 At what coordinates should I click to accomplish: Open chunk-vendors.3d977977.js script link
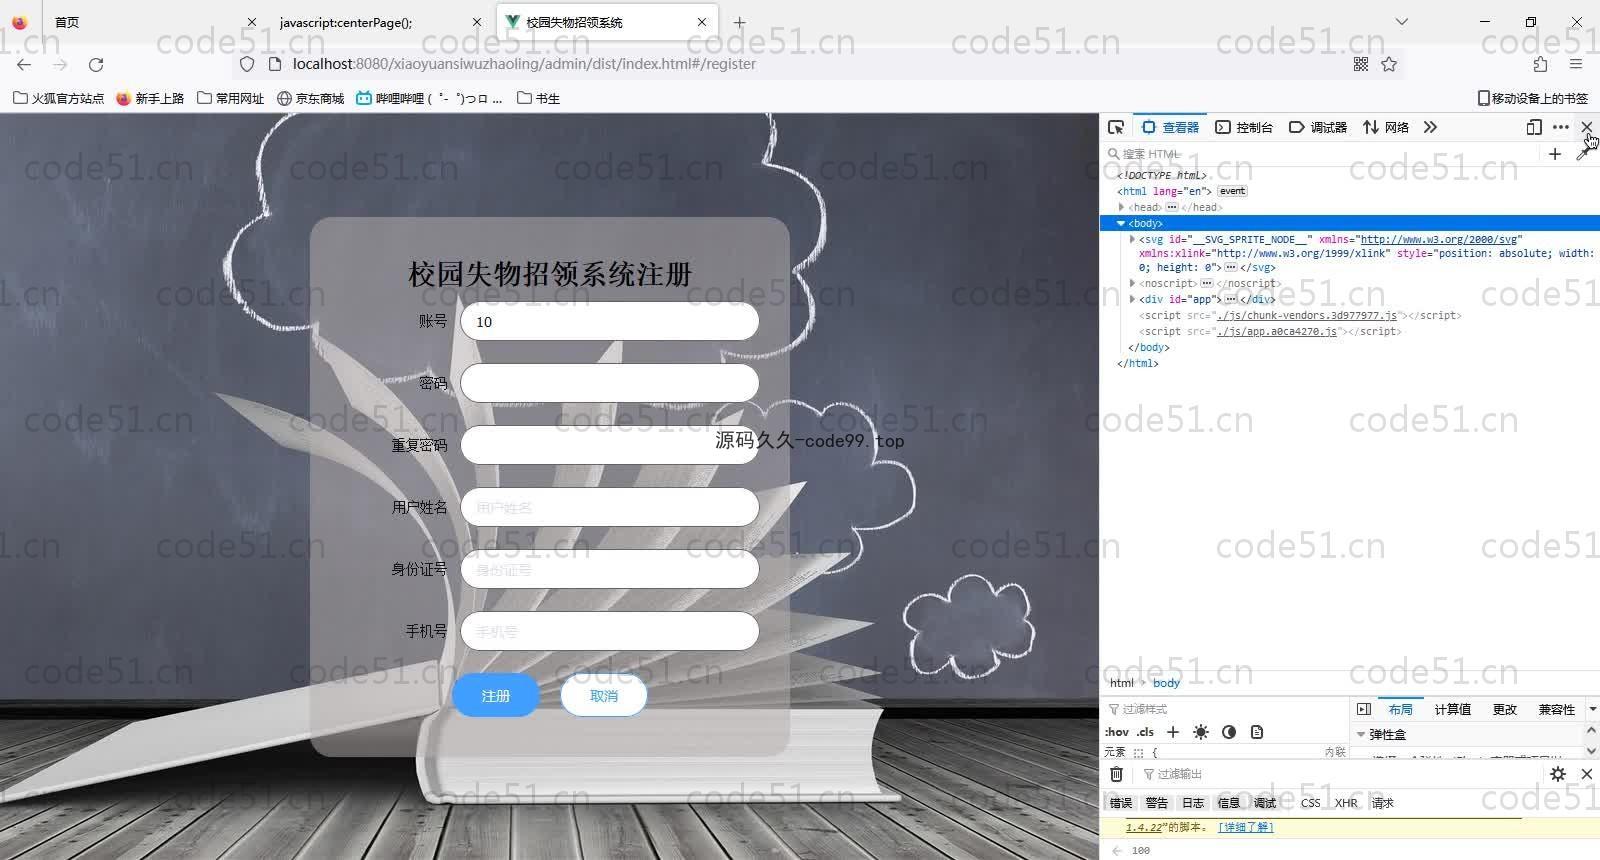[1306, 315]
